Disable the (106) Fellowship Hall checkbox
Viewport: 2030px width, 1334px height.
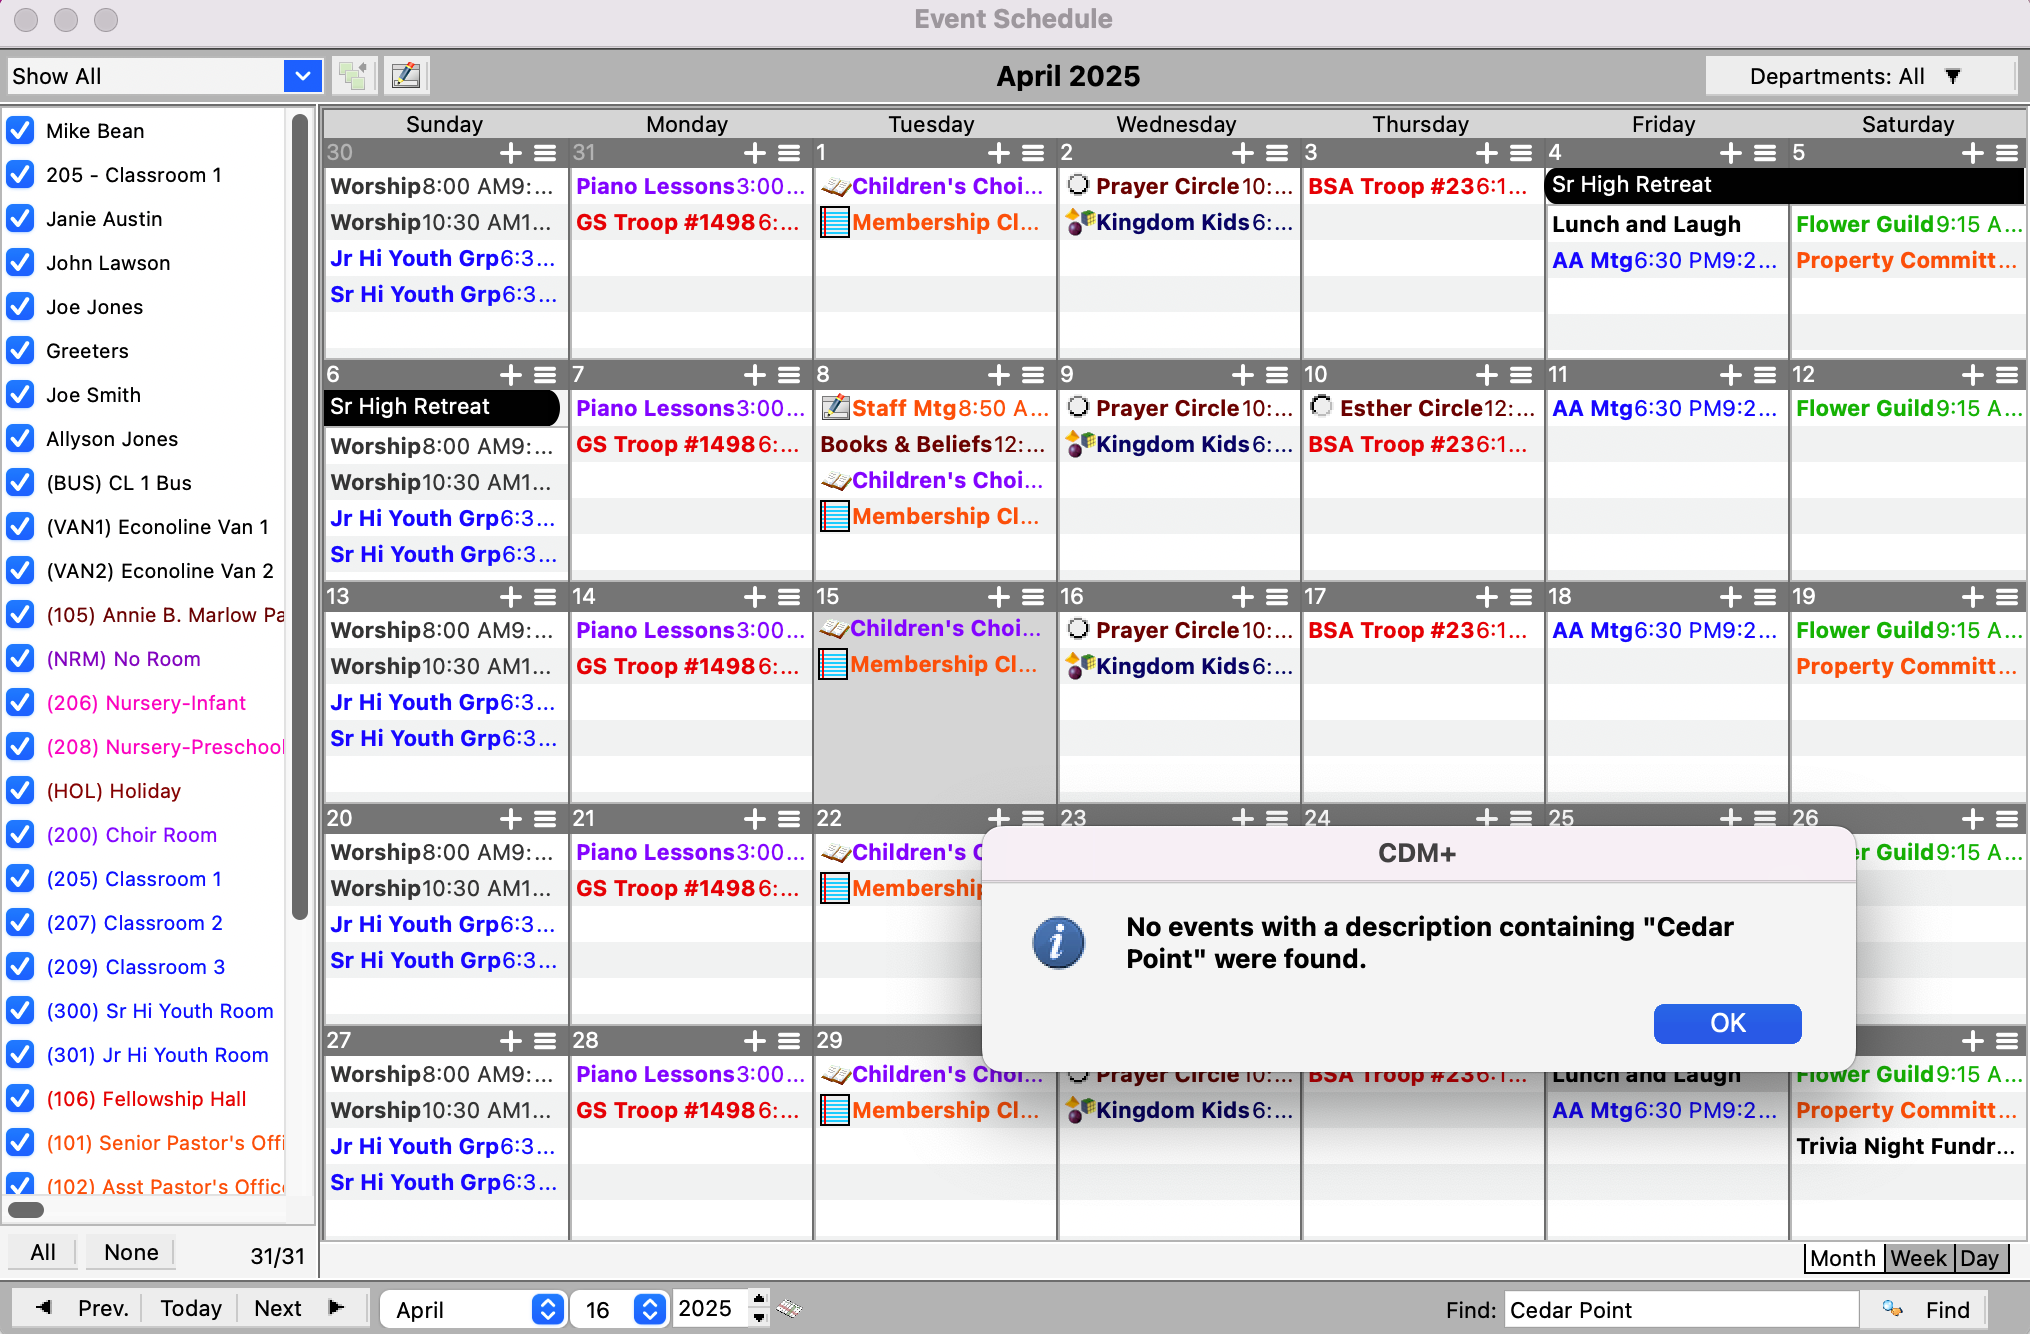point(21,1099)
